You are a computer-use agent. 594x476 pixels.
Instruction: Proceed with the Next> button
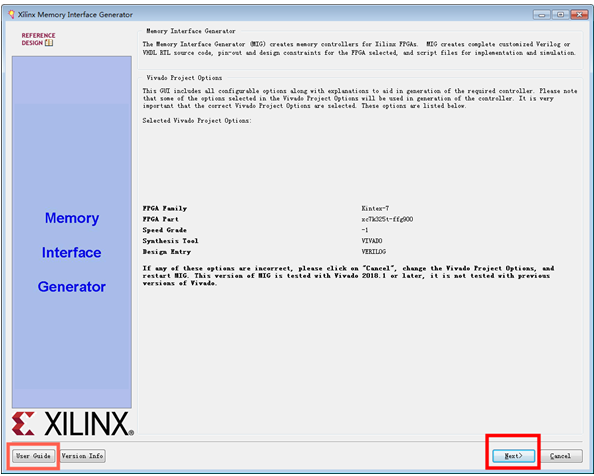513,456
